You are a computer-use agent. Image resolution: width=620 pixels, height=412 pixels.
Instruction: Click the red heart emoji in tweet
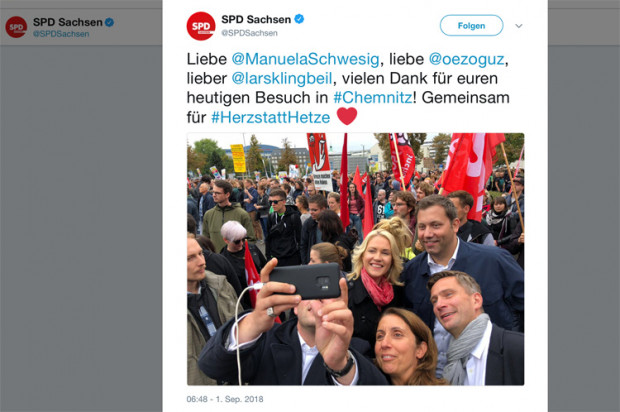pos(347,116)
